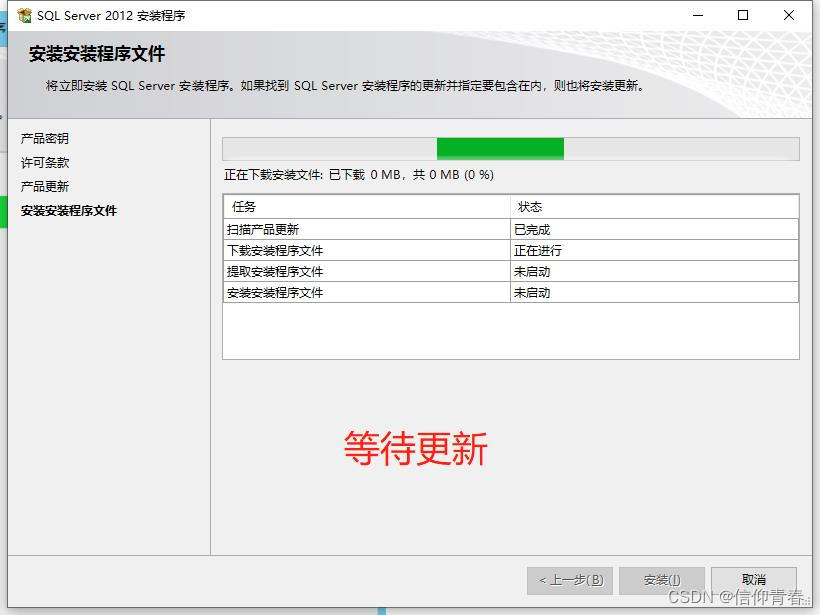Close the SQL Server 2012 setup window

(789, 15)
